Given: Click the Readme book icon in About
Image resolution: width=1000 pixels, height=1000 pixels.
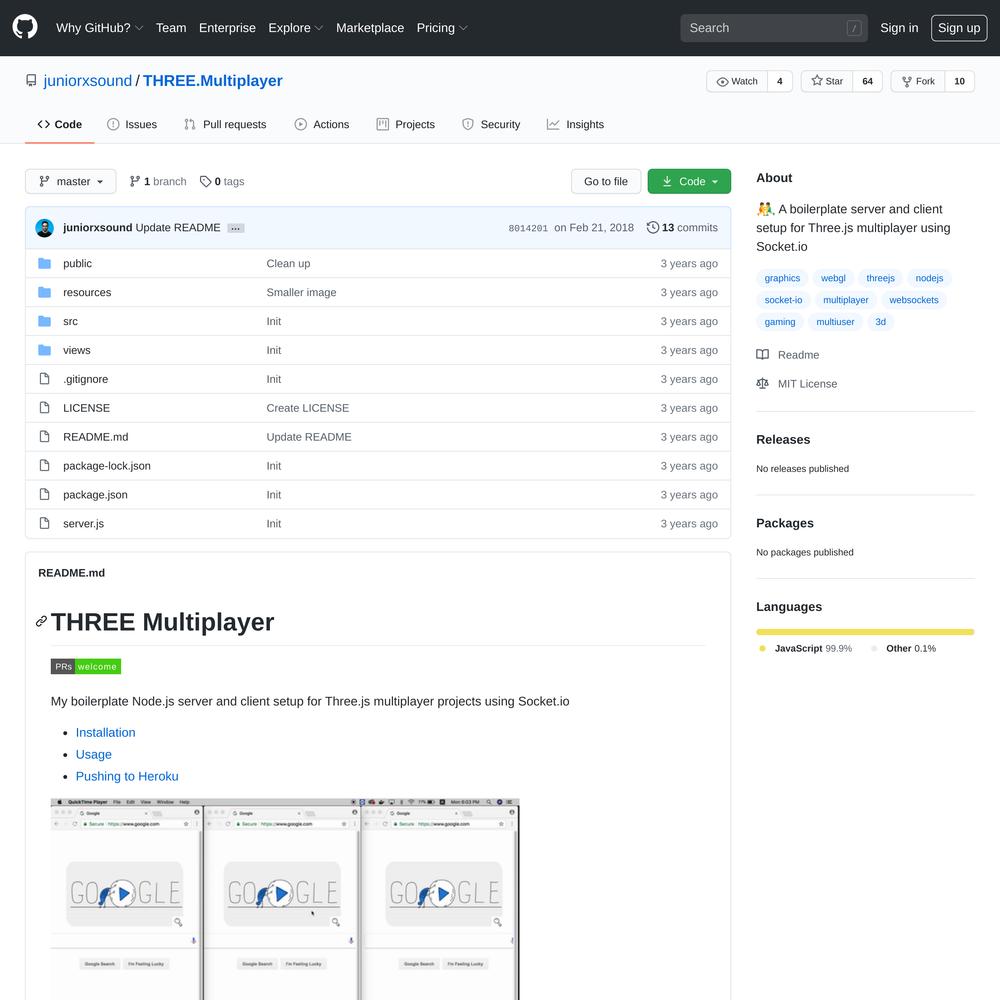Looking at the screenshot, I should (x=763, y=355).
